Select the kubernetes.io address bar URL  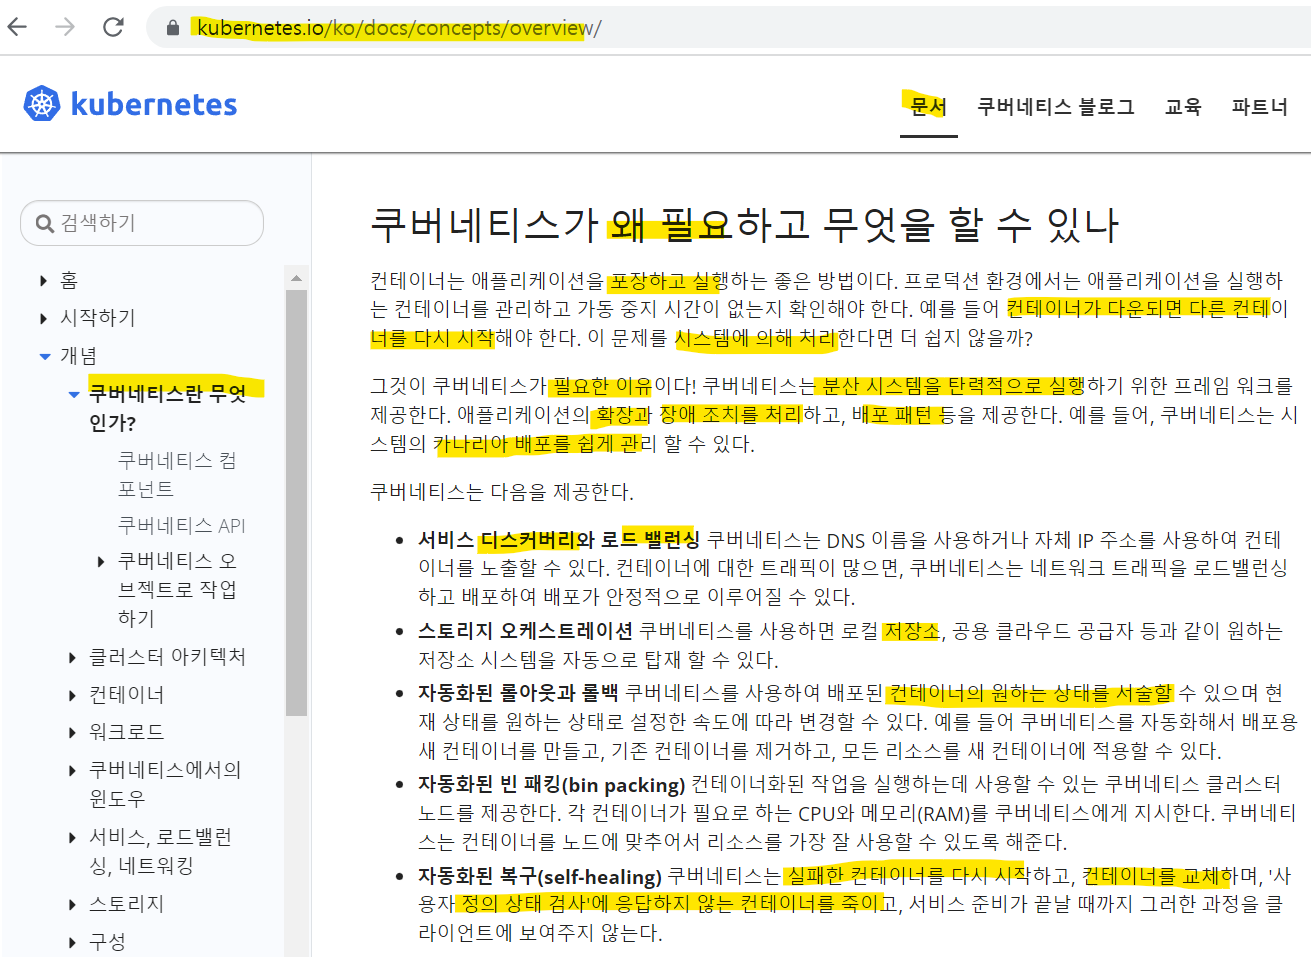coord(399,28)
